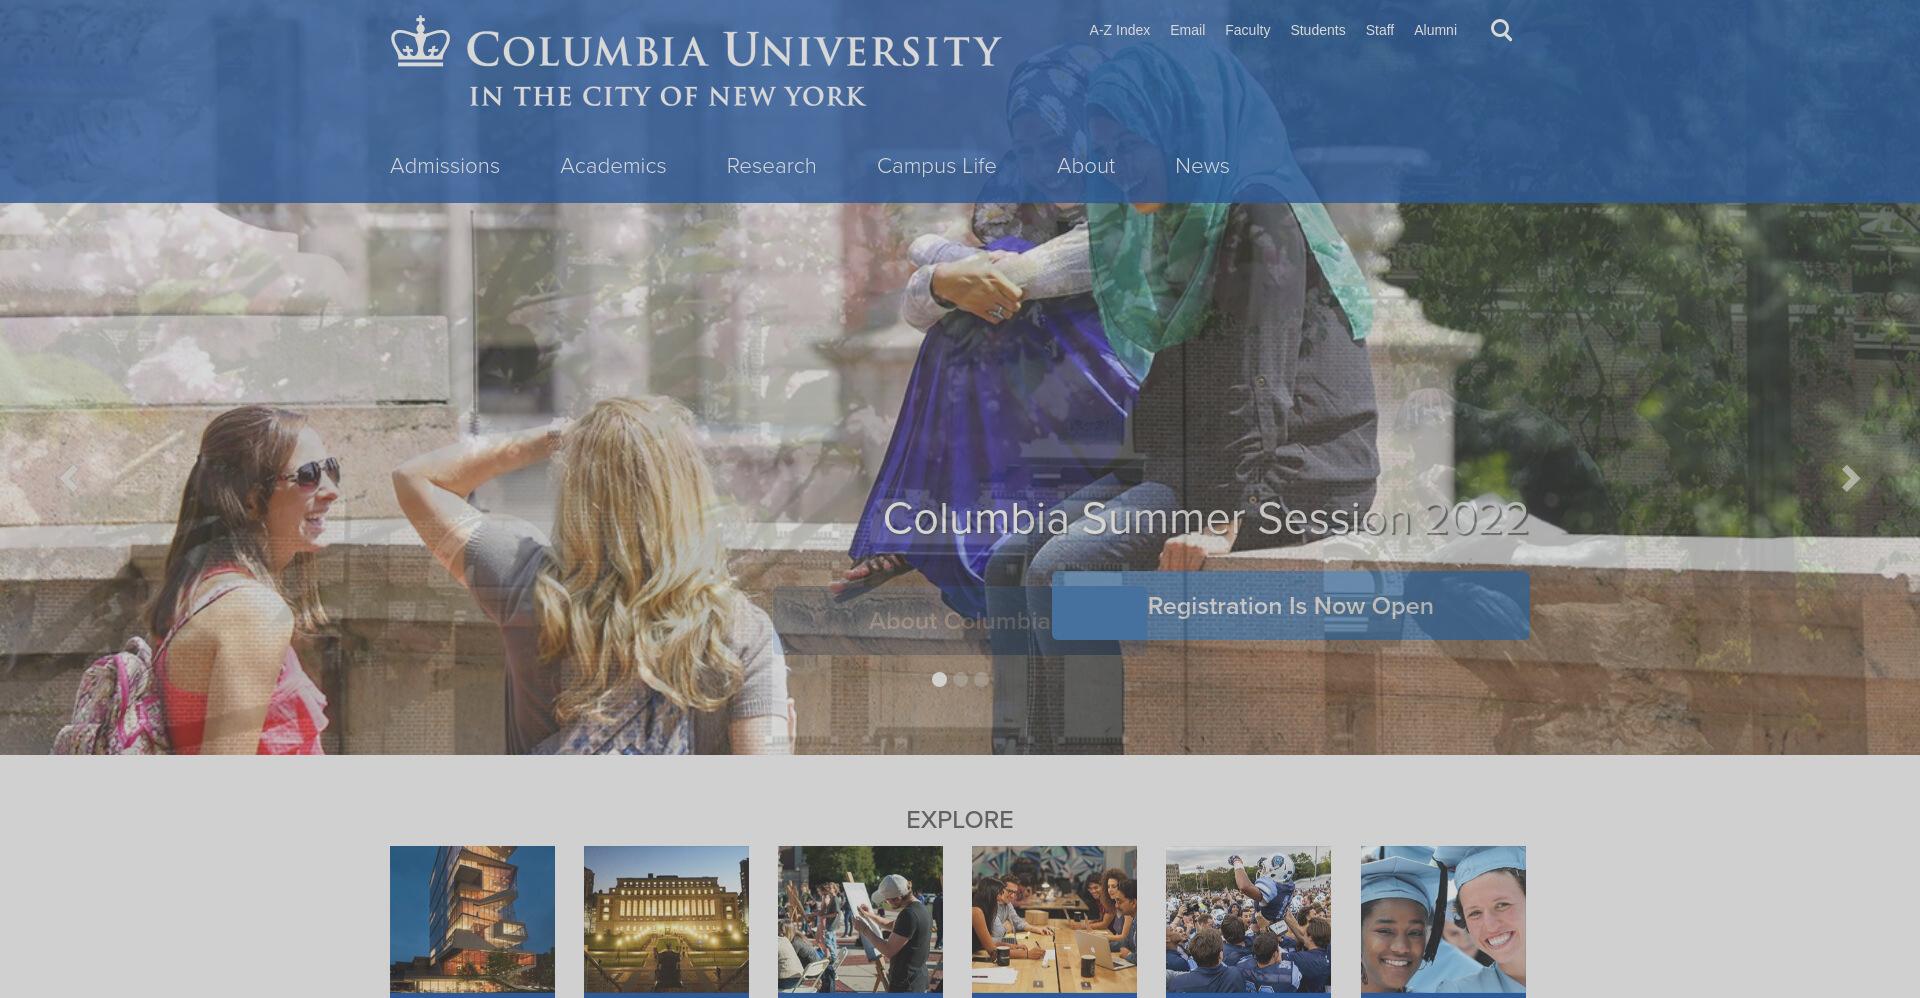Screen dimensions: 1920x998
Task: Open the Academics menu
Action: click(613, 166)
